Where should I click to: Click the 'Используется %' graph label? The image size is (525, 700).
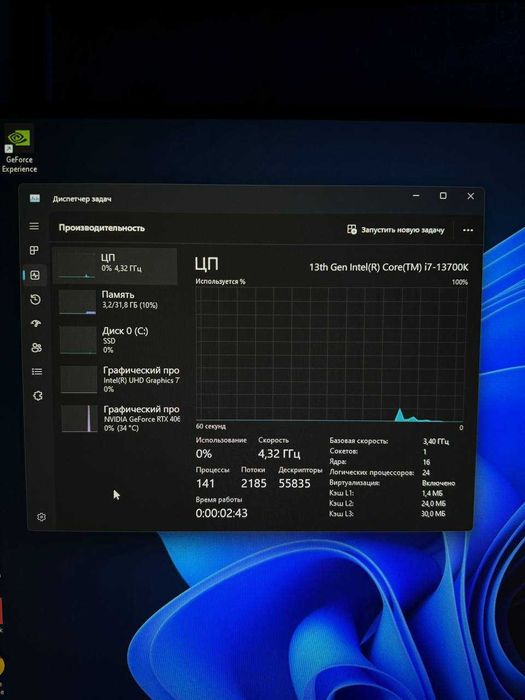[x=220, y=282]
